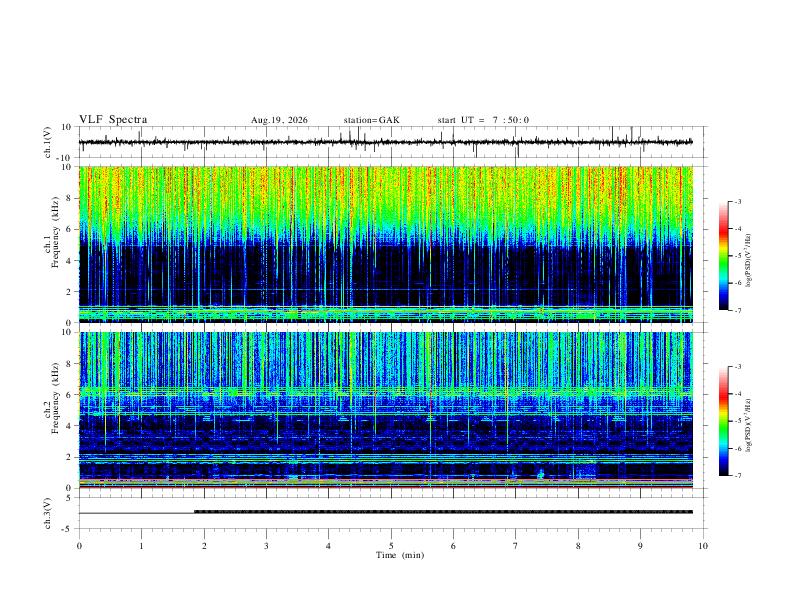Click the -3 value on upper colorbar
Viewport: 792px width, 612px height.
pos(738,201)
